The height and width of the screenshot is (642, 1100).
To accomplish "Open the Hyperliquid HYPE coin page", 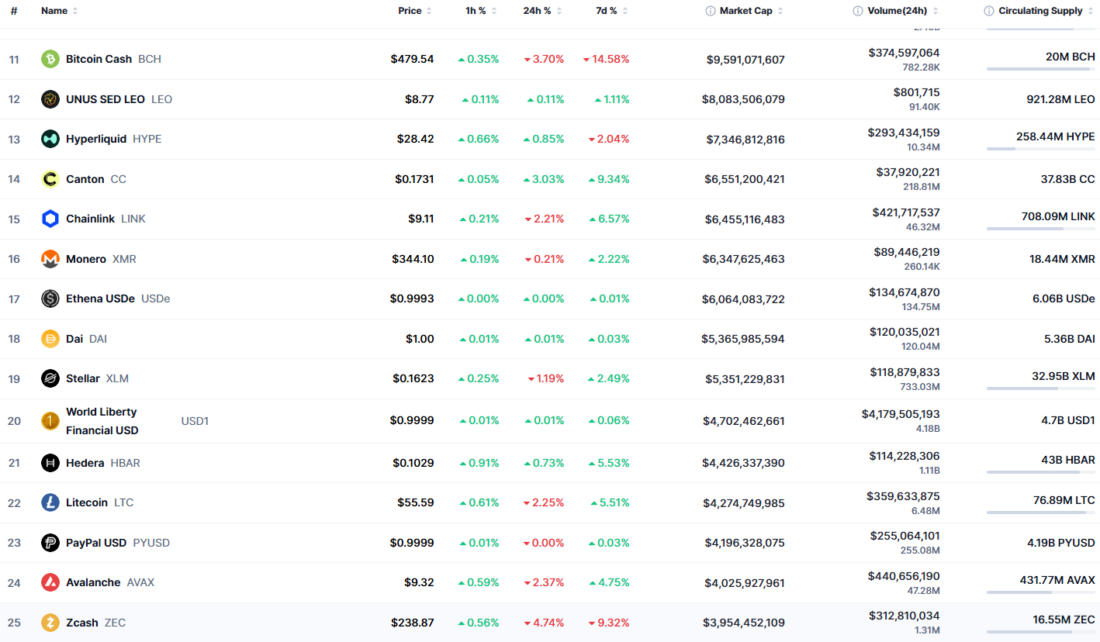I will (x=114, y=139).
